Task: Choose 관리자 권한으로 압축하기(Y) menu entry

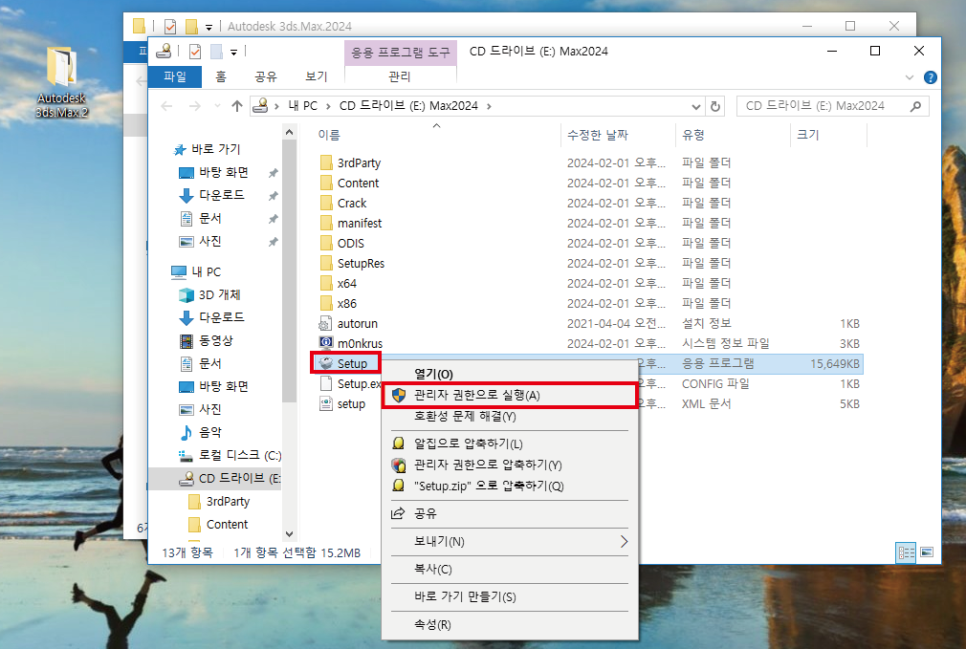Action: coord(510,465)
